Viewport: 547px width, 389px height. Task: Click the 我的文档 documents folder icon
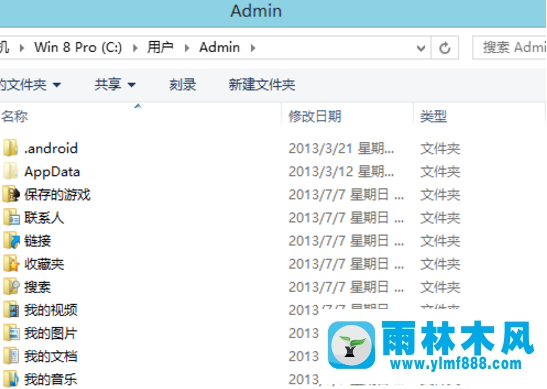11,356
